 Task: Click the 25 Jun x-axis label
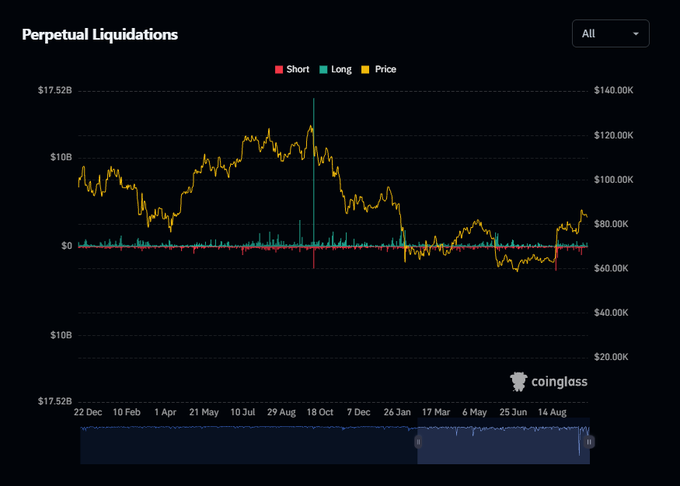click(513, 412)
